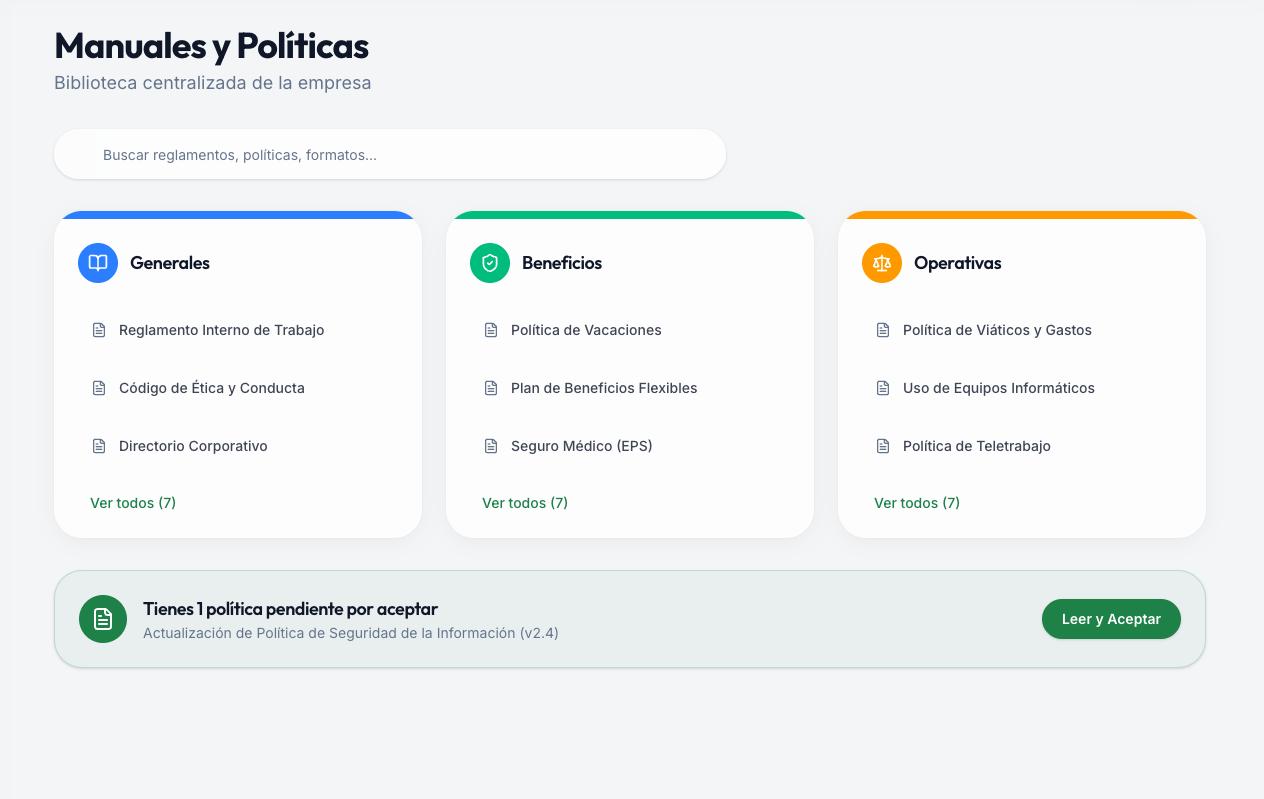Click the document icon beside Seguro Médico (EPS)

491,446
